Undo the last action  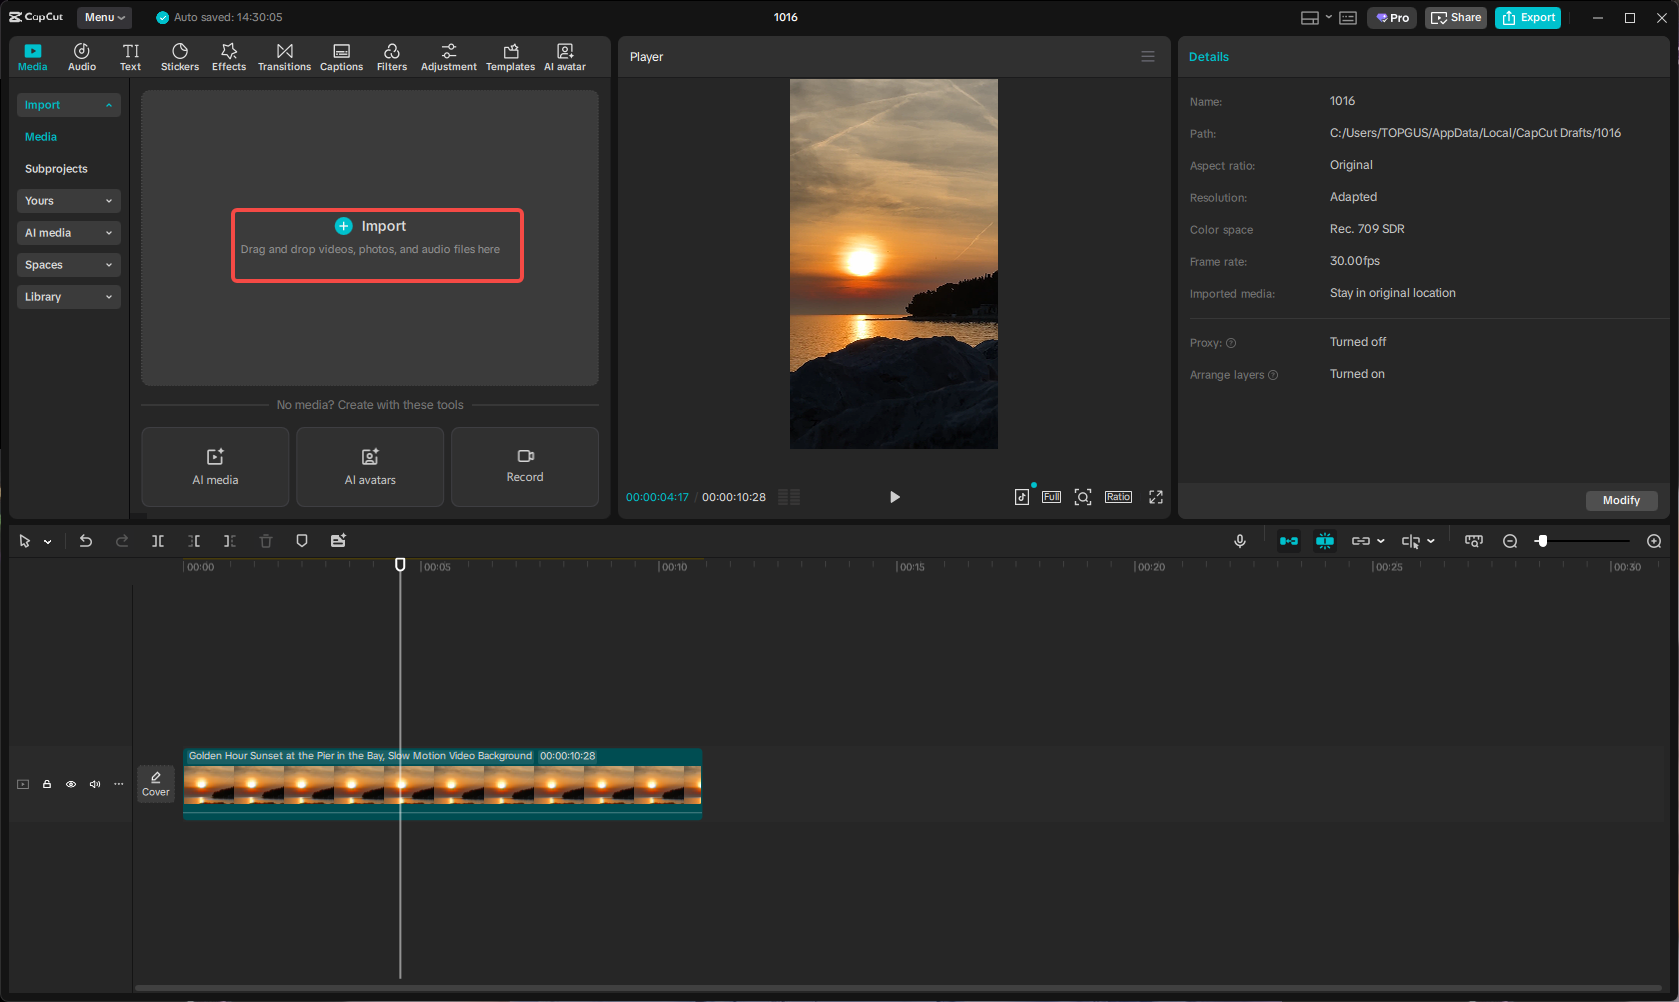85,541
